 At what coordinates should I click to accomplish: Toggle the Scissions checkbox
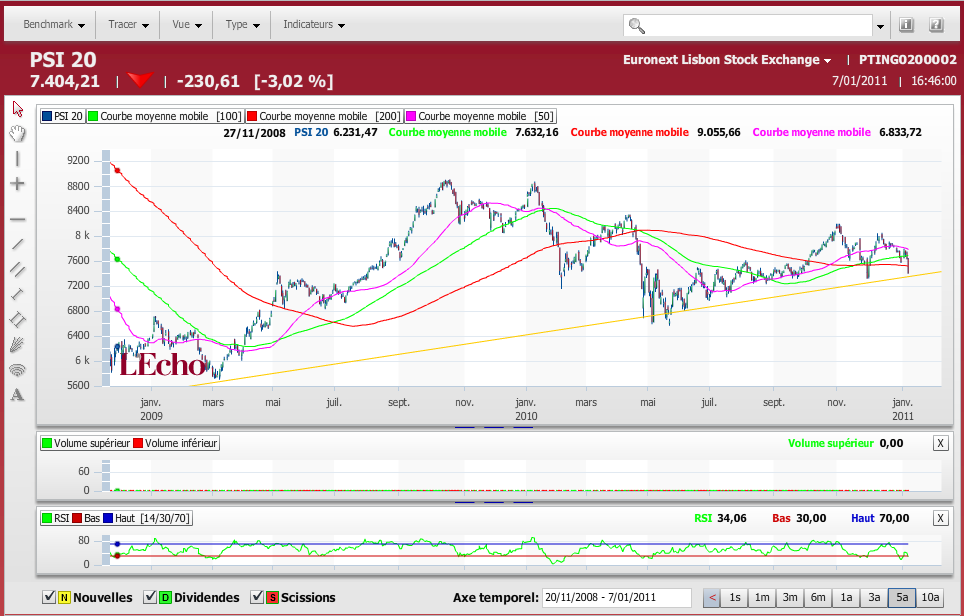point(257,597)
